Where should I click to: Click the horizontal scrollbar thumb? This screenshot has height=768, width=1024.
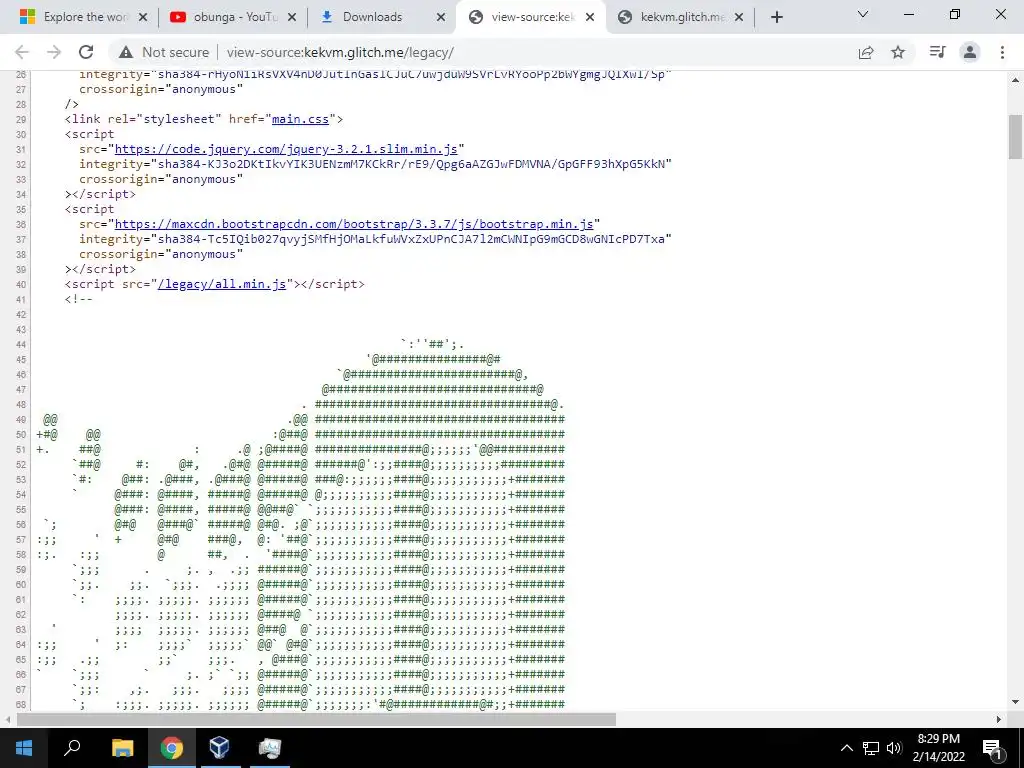click(316, 719)
